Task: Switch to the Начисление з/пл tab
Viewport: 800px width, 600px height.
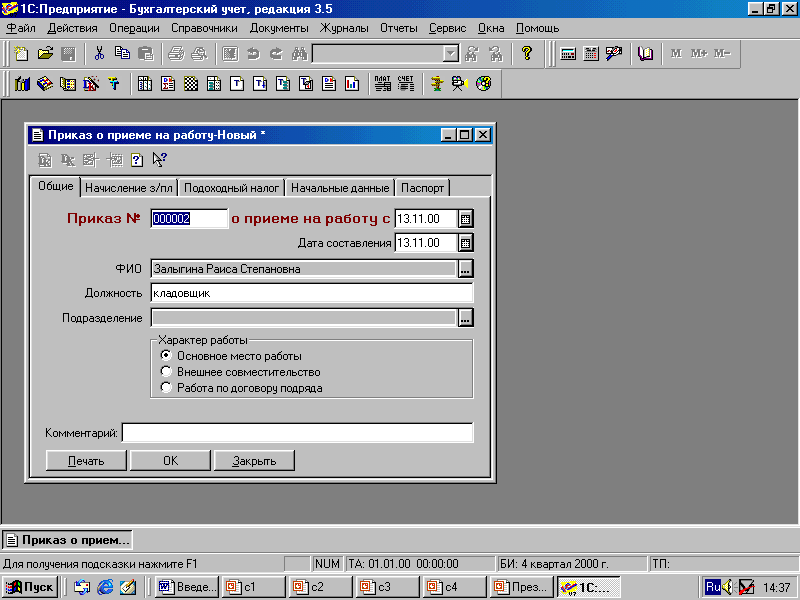Action: [129, 188]
